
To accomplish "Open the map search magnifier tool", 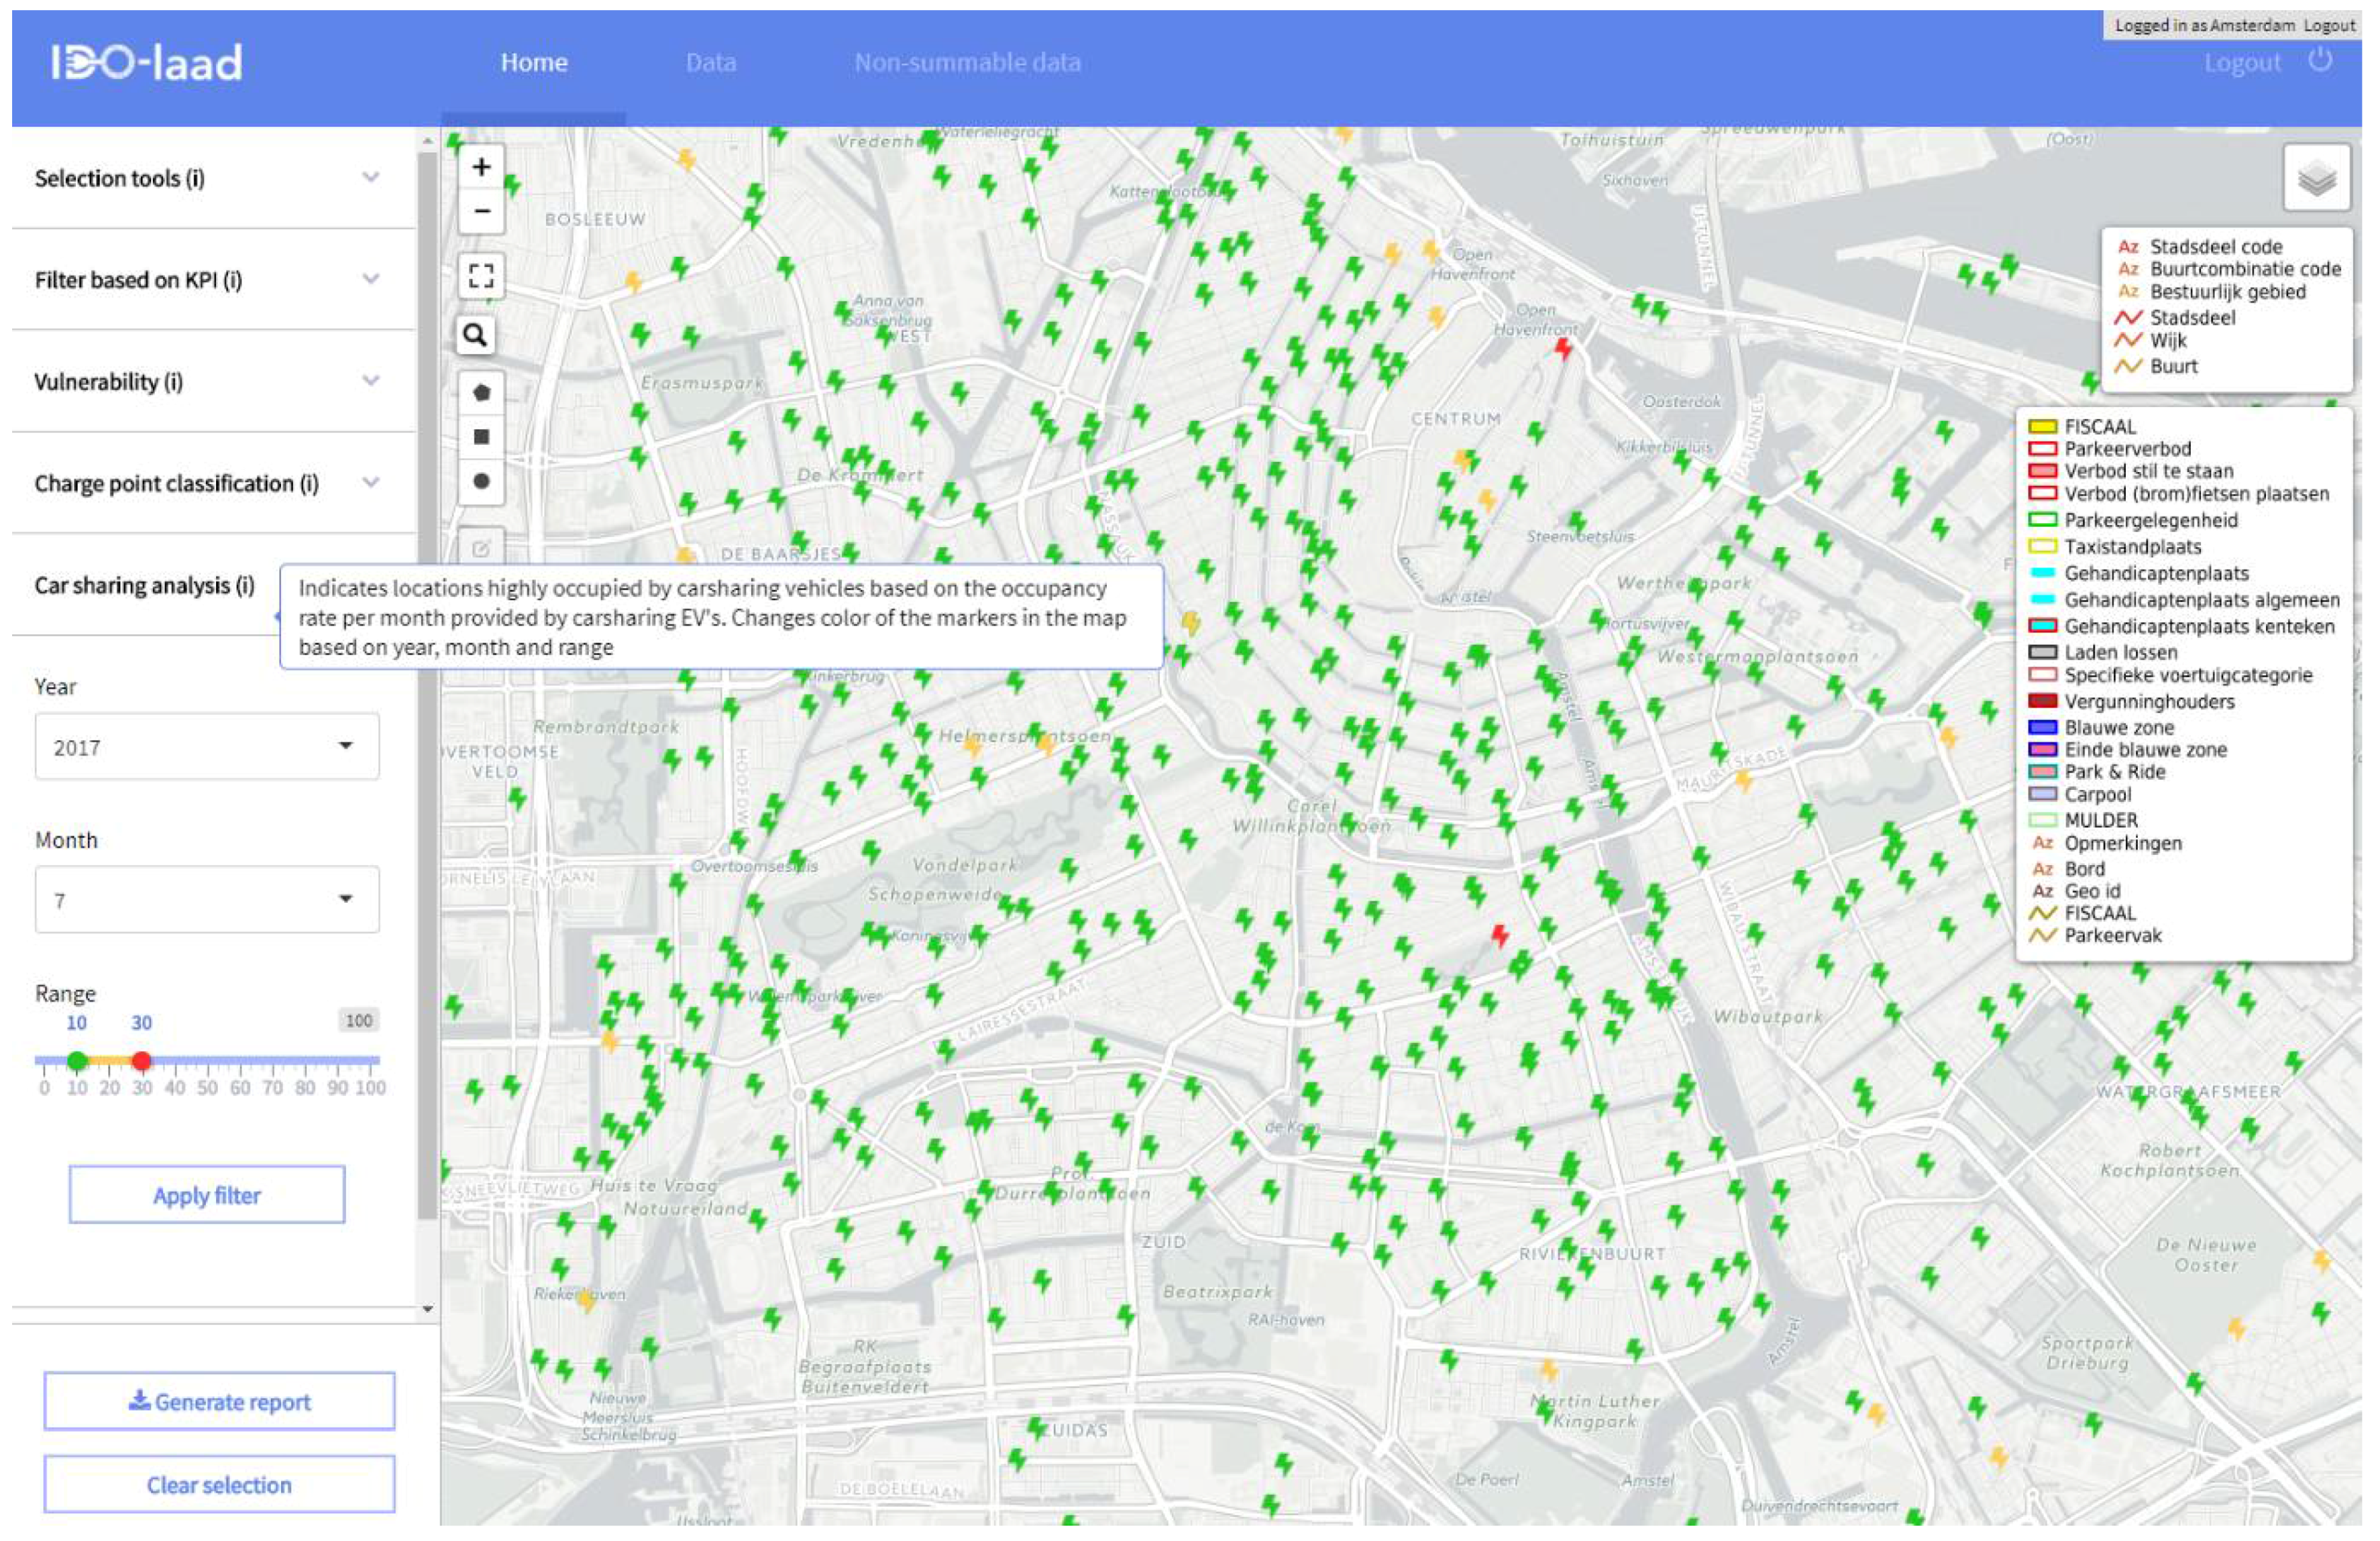I will click(x=476, y=335).
